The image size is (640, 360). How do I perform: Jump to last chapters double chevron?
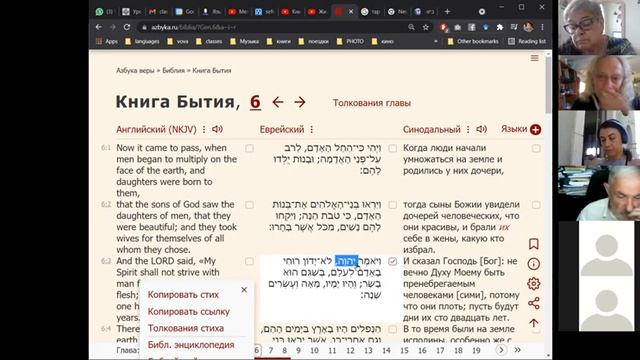click(x=518, y=350)
